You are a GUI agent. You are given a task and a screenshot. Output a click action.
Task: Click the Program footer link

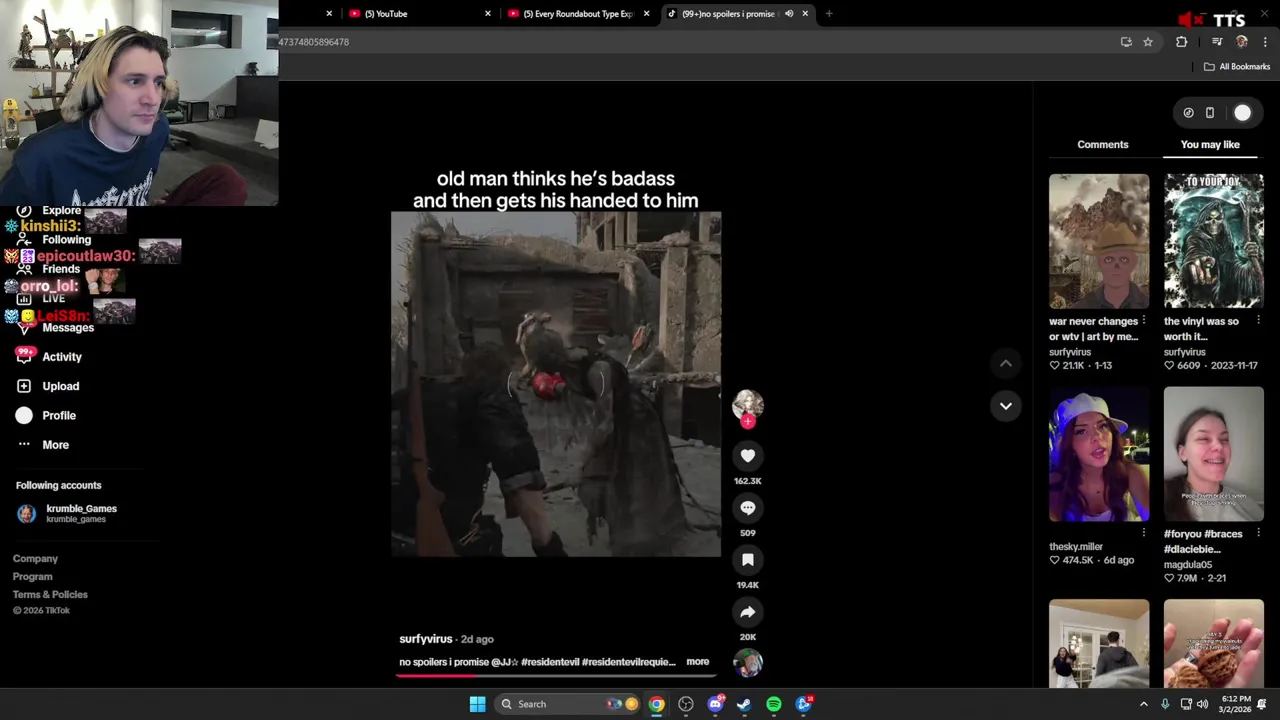(x=32, y=577)
